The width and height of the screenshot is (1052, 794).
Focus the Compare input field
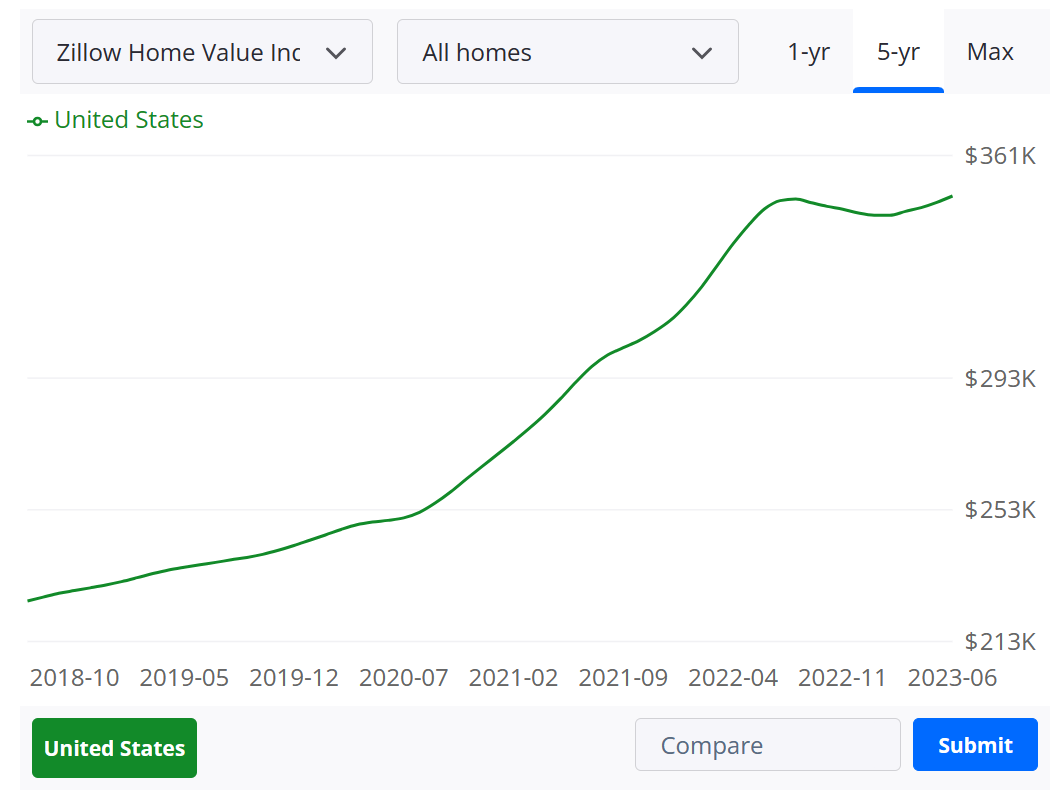pos(767,746)
